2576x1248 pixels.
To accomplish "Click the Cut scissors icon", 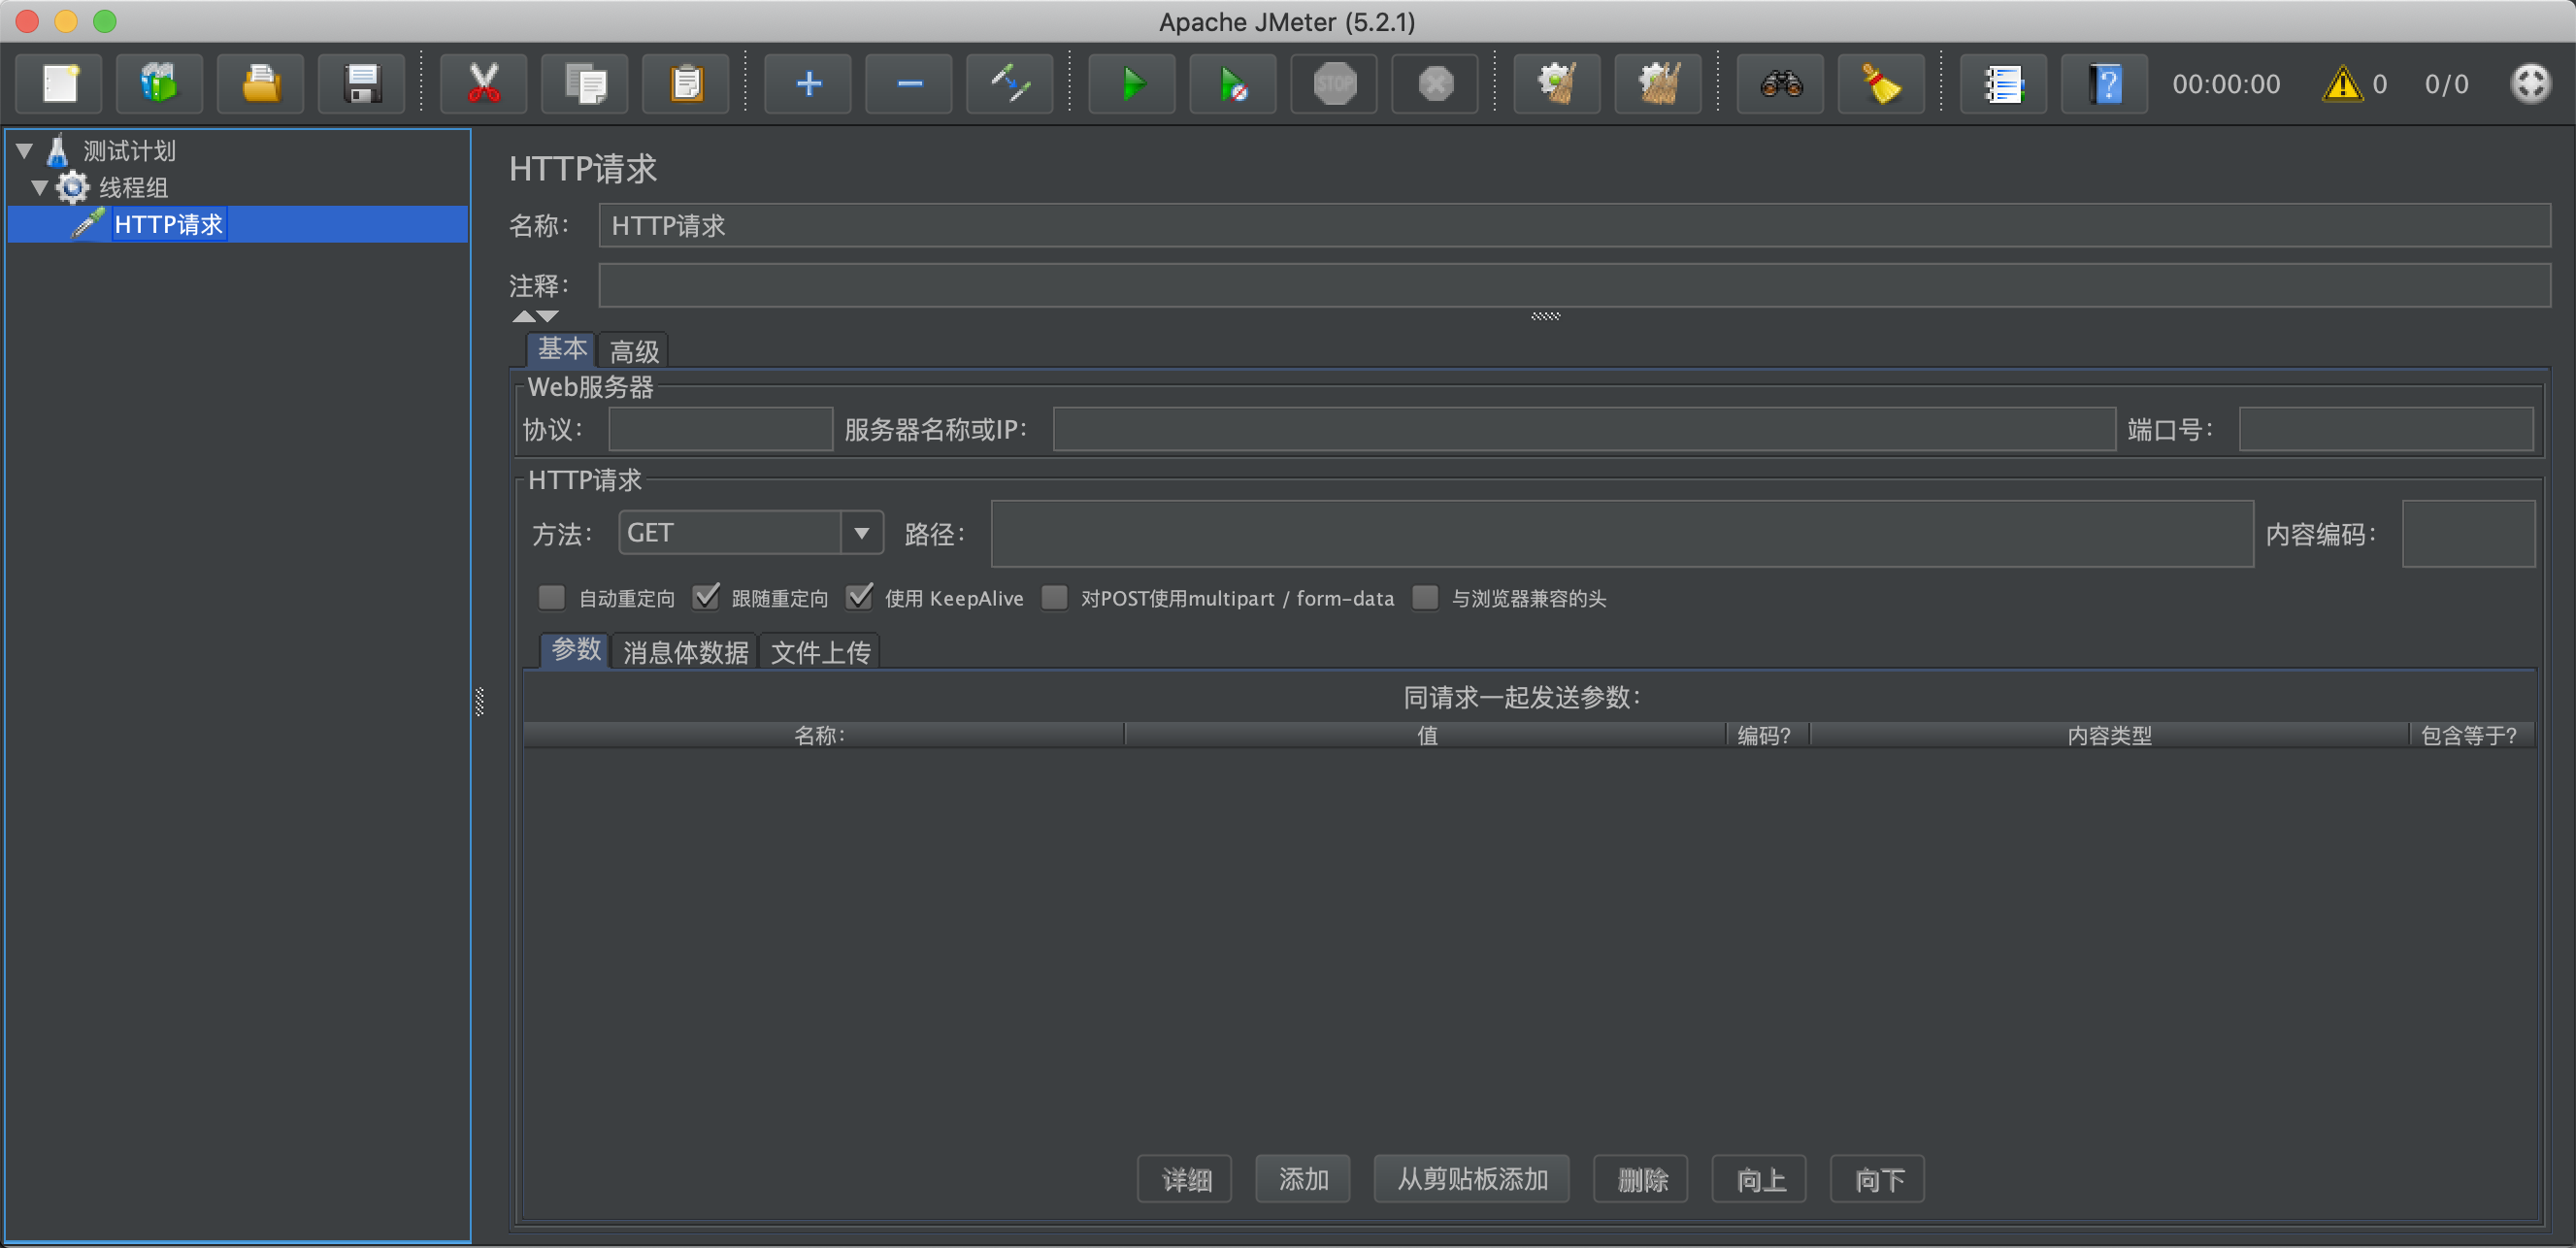I will click(x=484, y=84).
